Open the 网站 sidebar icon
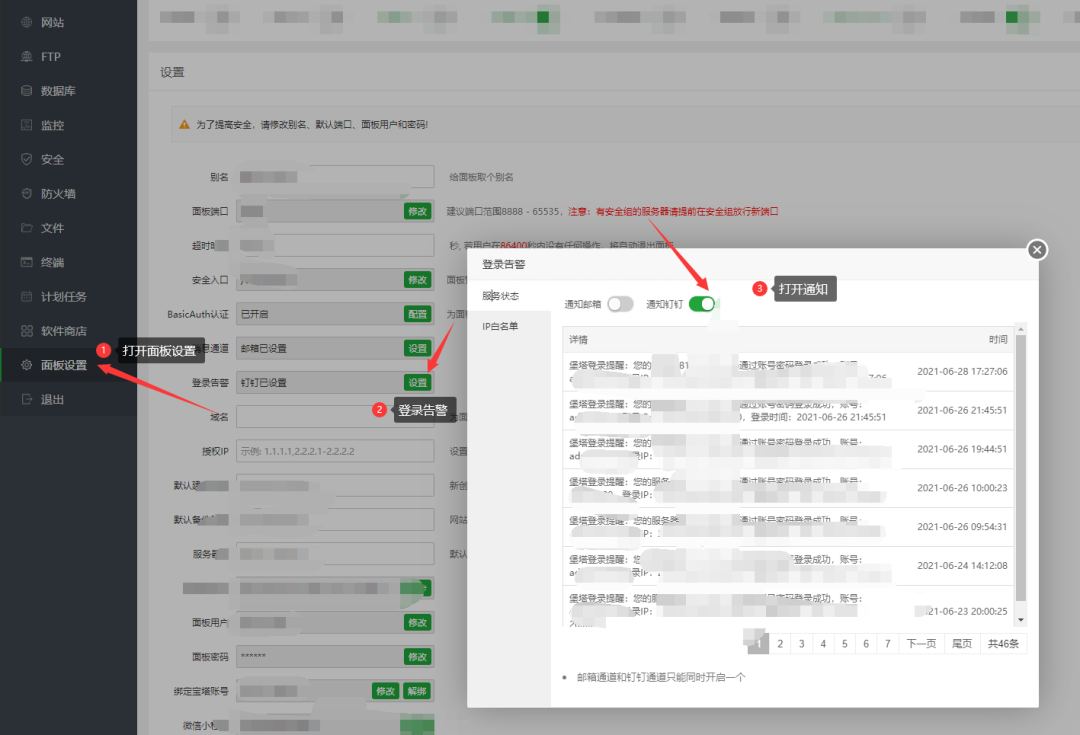This screenshot has width=1080, height=735. (x=26, y=22)
